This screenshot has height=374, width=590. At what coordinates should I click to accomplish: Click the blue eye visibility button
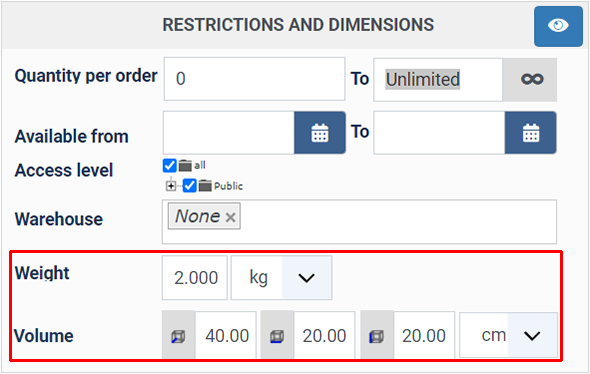558,26
